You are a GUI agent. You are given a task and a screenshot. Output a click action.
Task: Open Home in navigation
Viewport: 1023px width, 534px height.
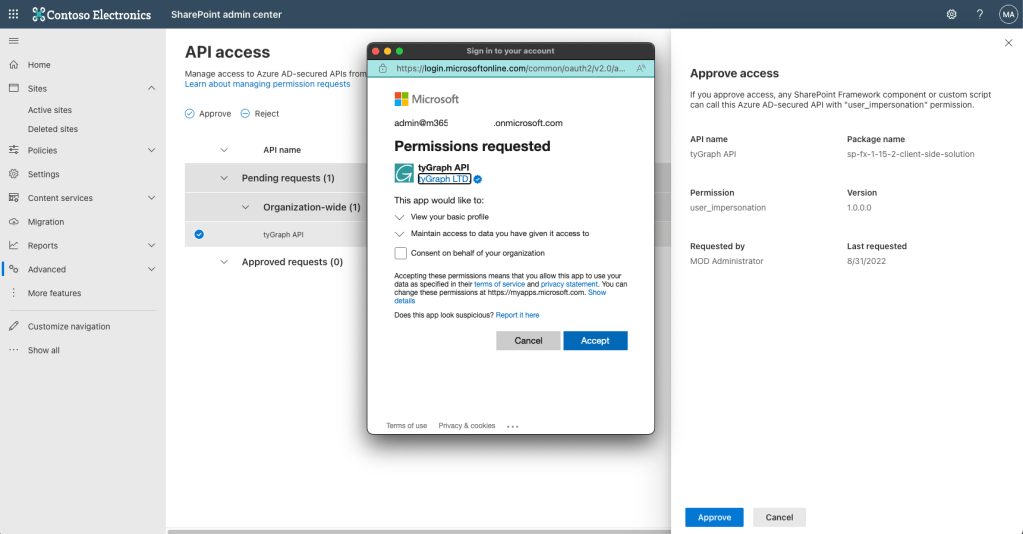tap(39, 65)
